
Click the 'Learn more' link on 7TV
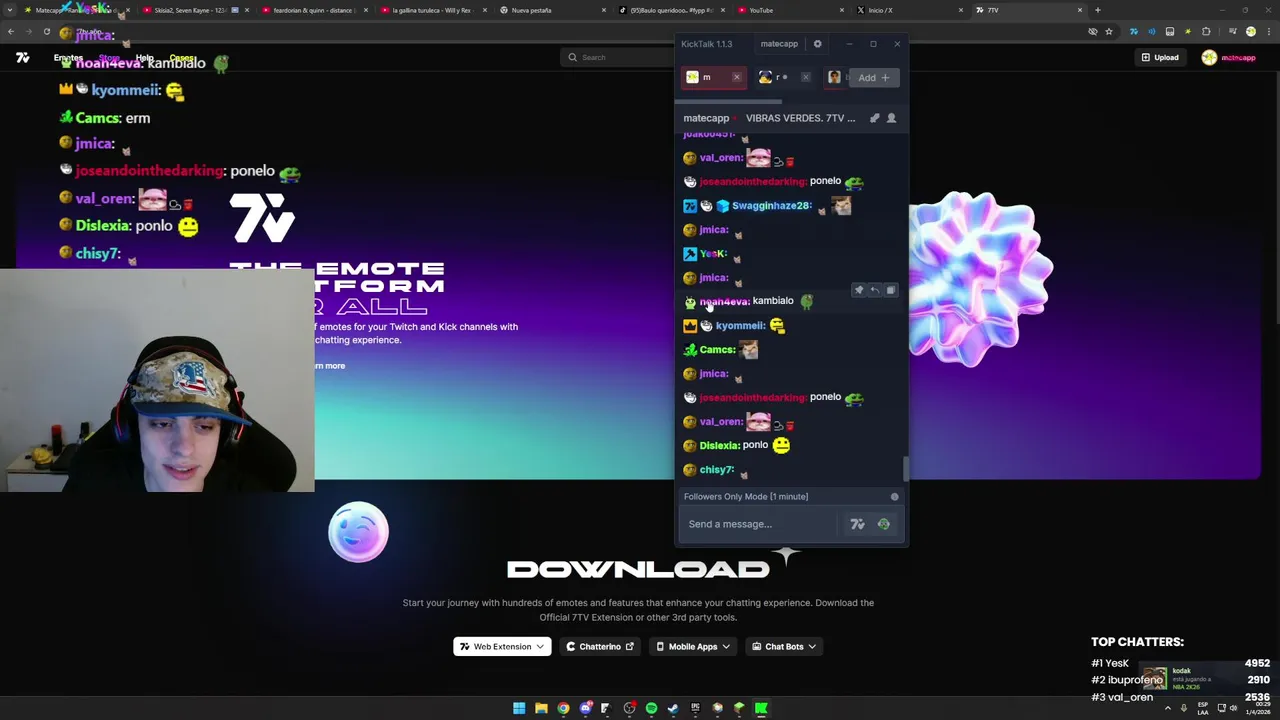329,366
